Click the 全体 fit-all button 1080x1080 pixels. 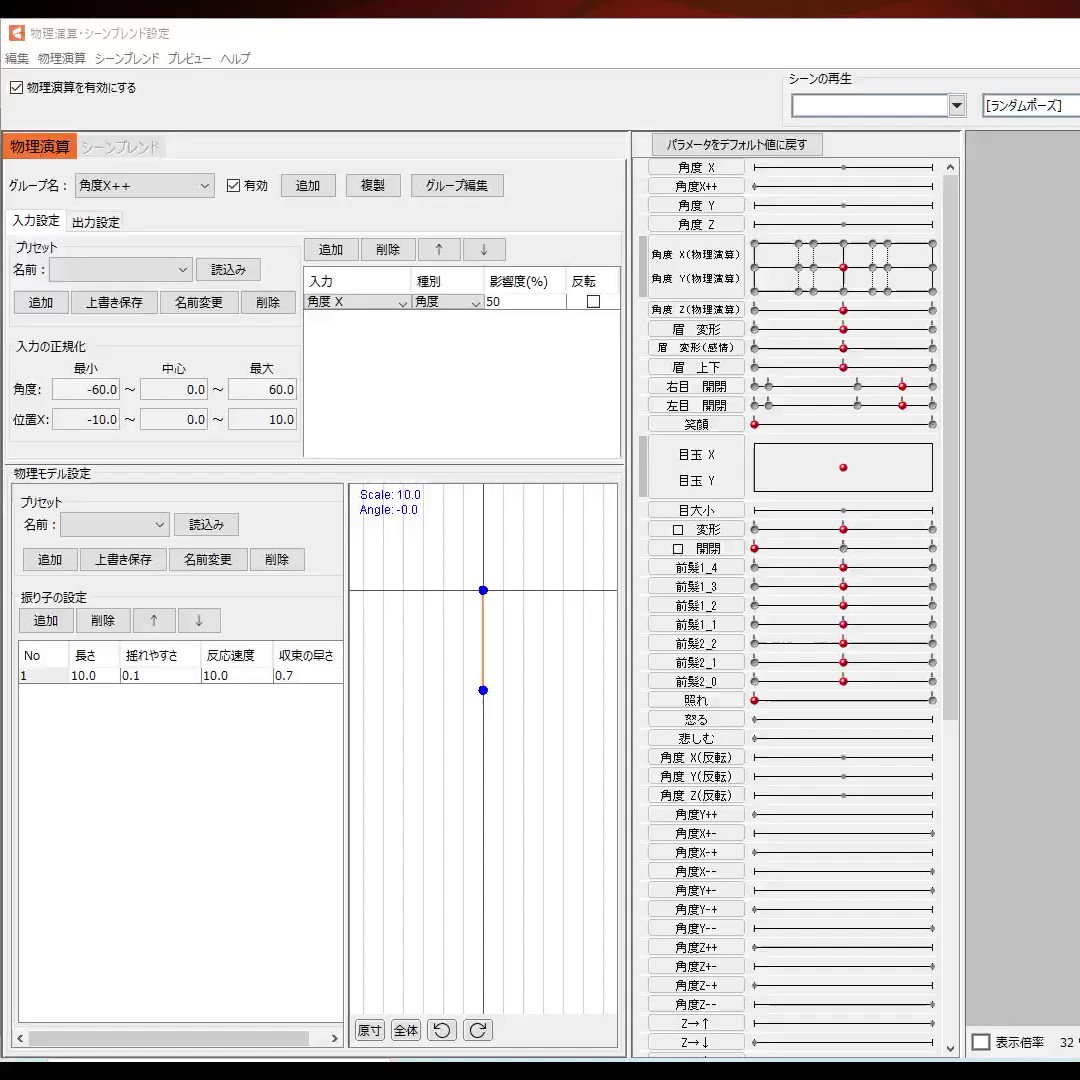[x=406, y=1030]
